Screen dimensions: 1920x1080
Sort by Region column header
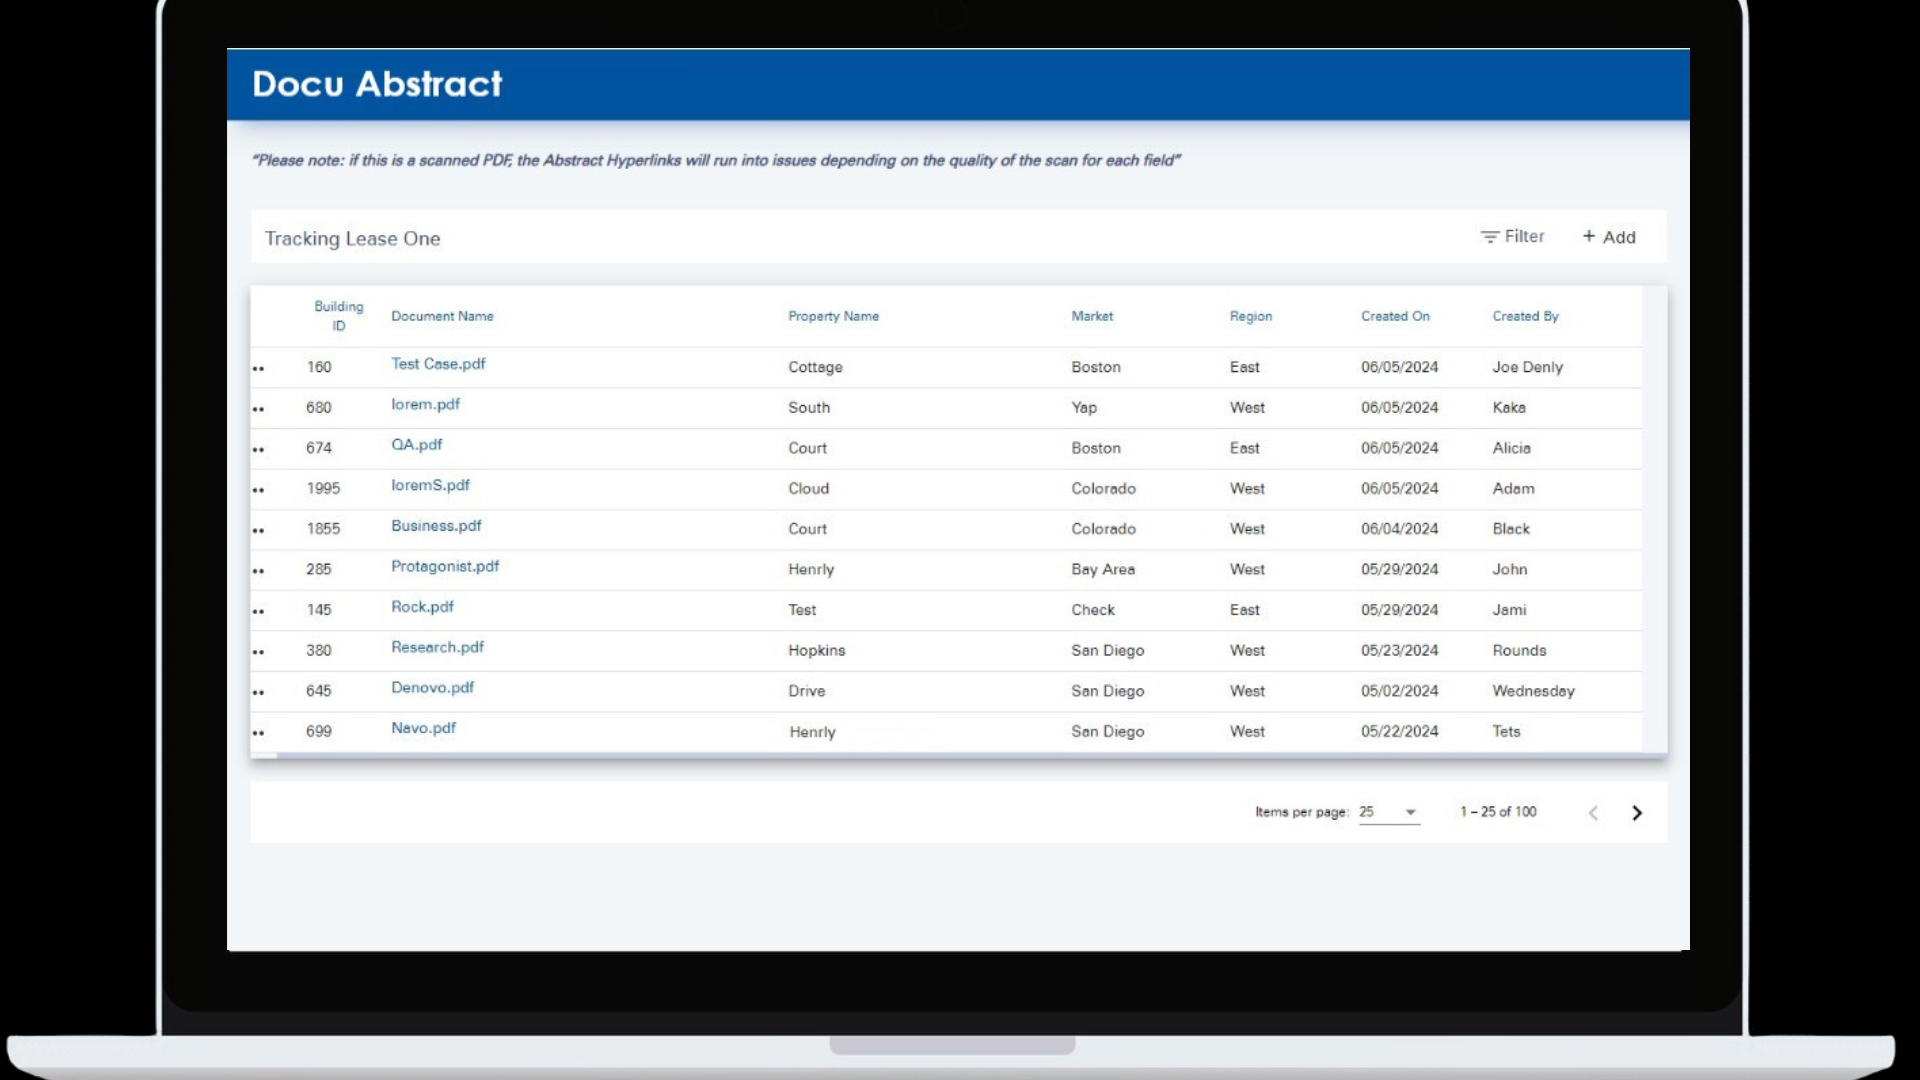[1251, 316]
